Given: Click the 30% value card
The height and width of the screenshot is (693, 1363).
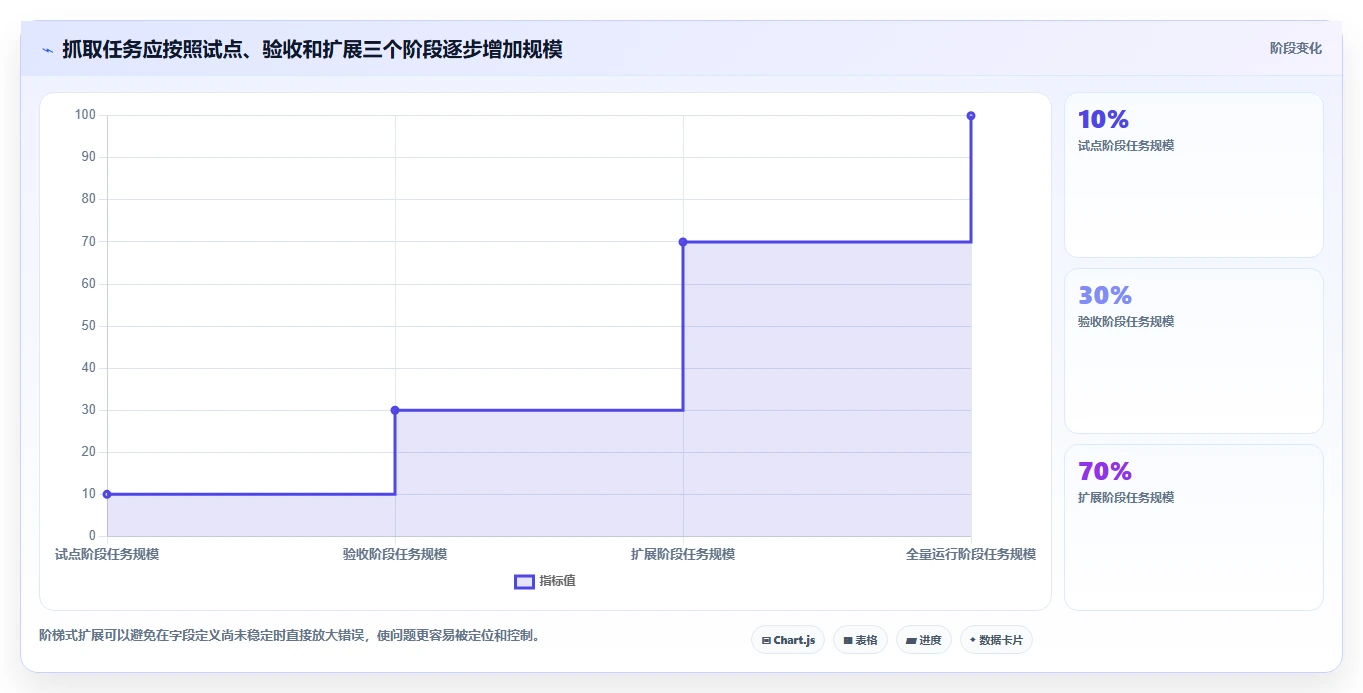Looking at the screenshot, I should pos(1194,351).
